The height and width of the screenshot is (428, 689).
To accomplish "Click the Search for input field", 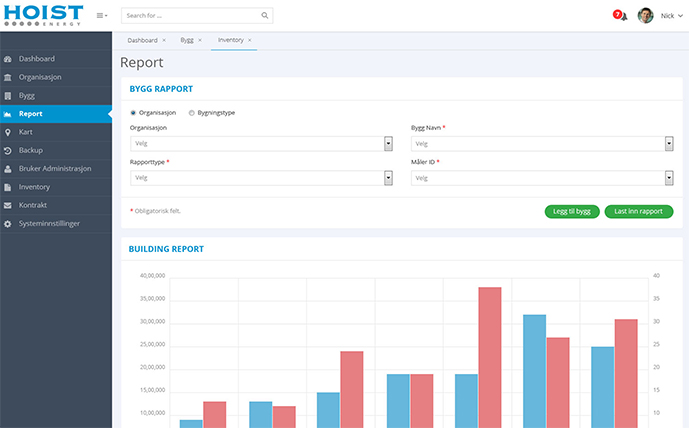I will (x=197, y=15).
